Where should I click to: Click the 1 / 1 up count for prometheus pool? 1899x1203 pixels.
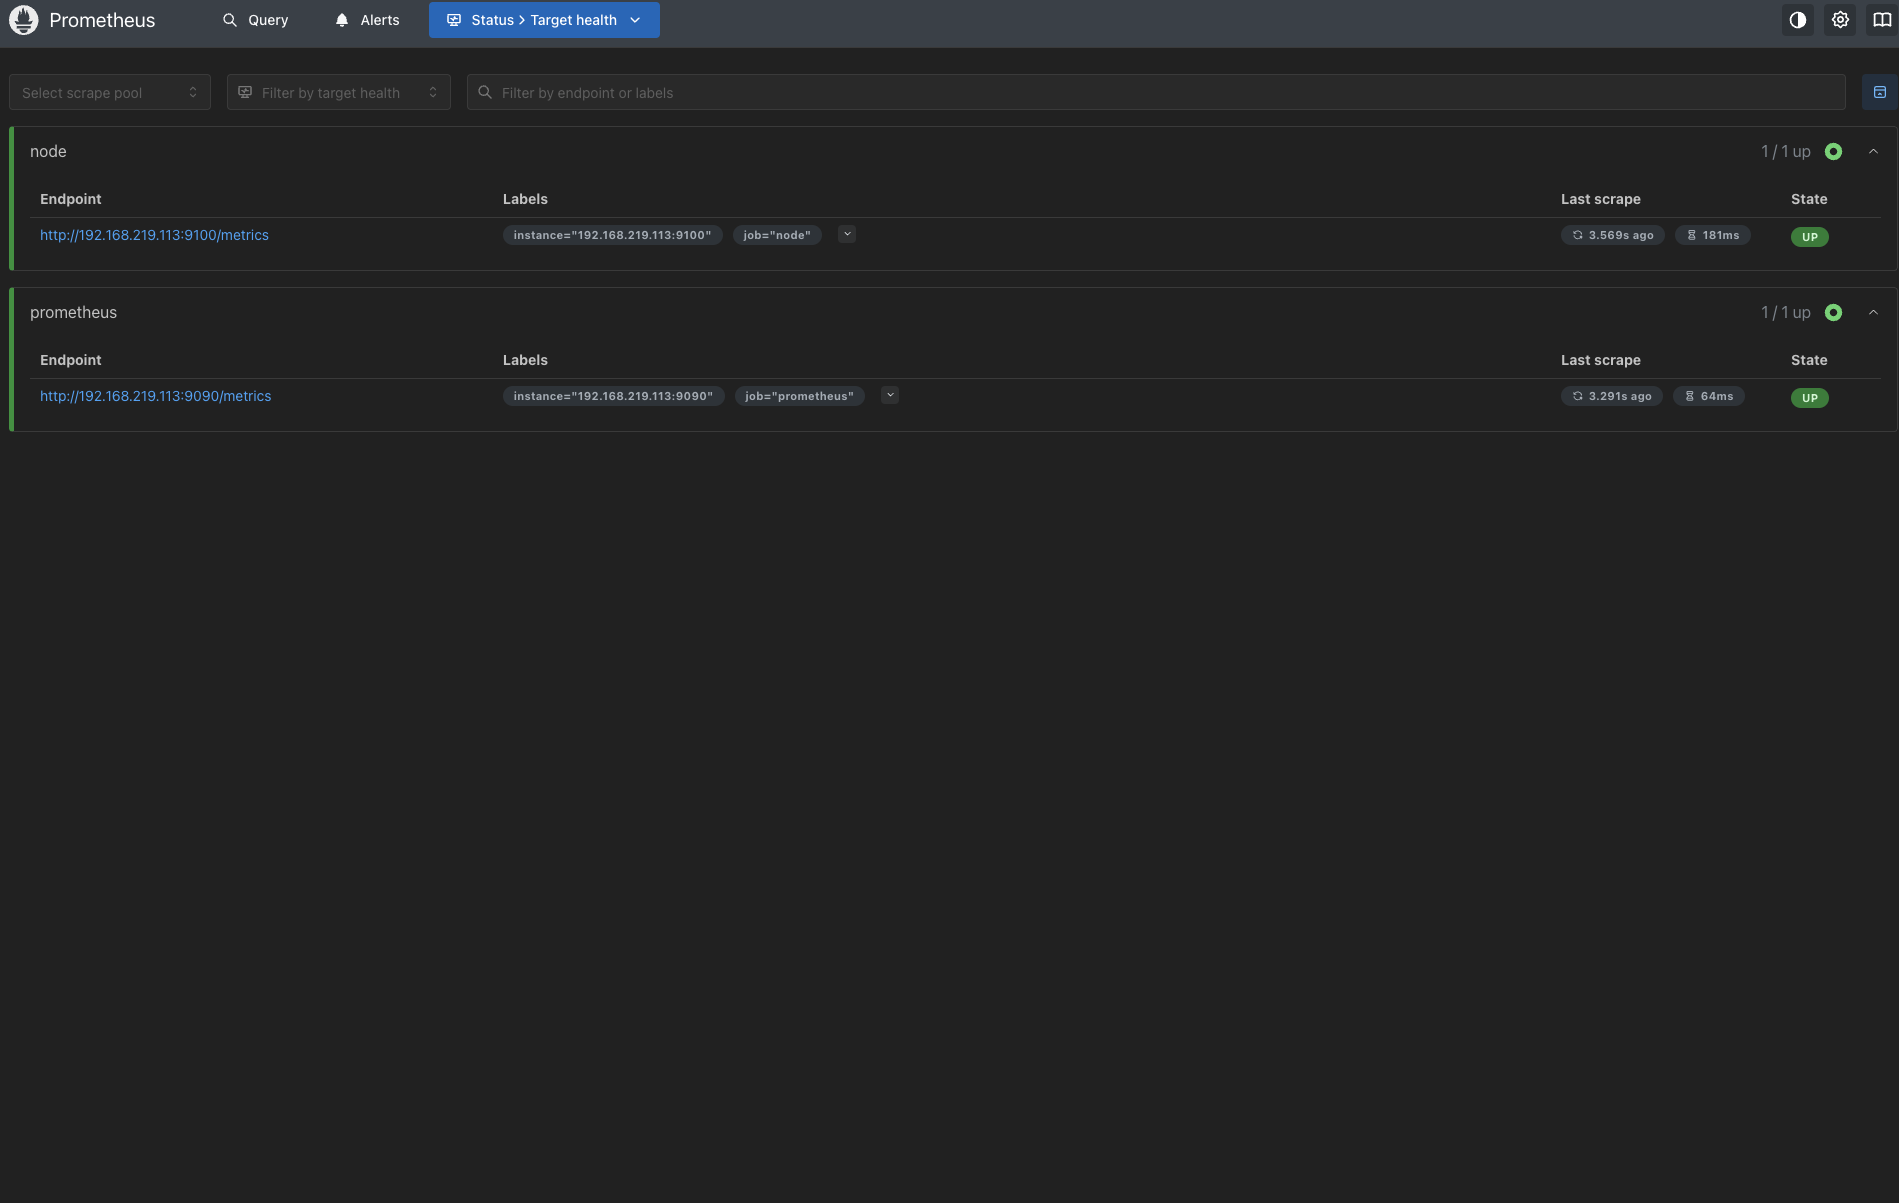[1785, 313]
